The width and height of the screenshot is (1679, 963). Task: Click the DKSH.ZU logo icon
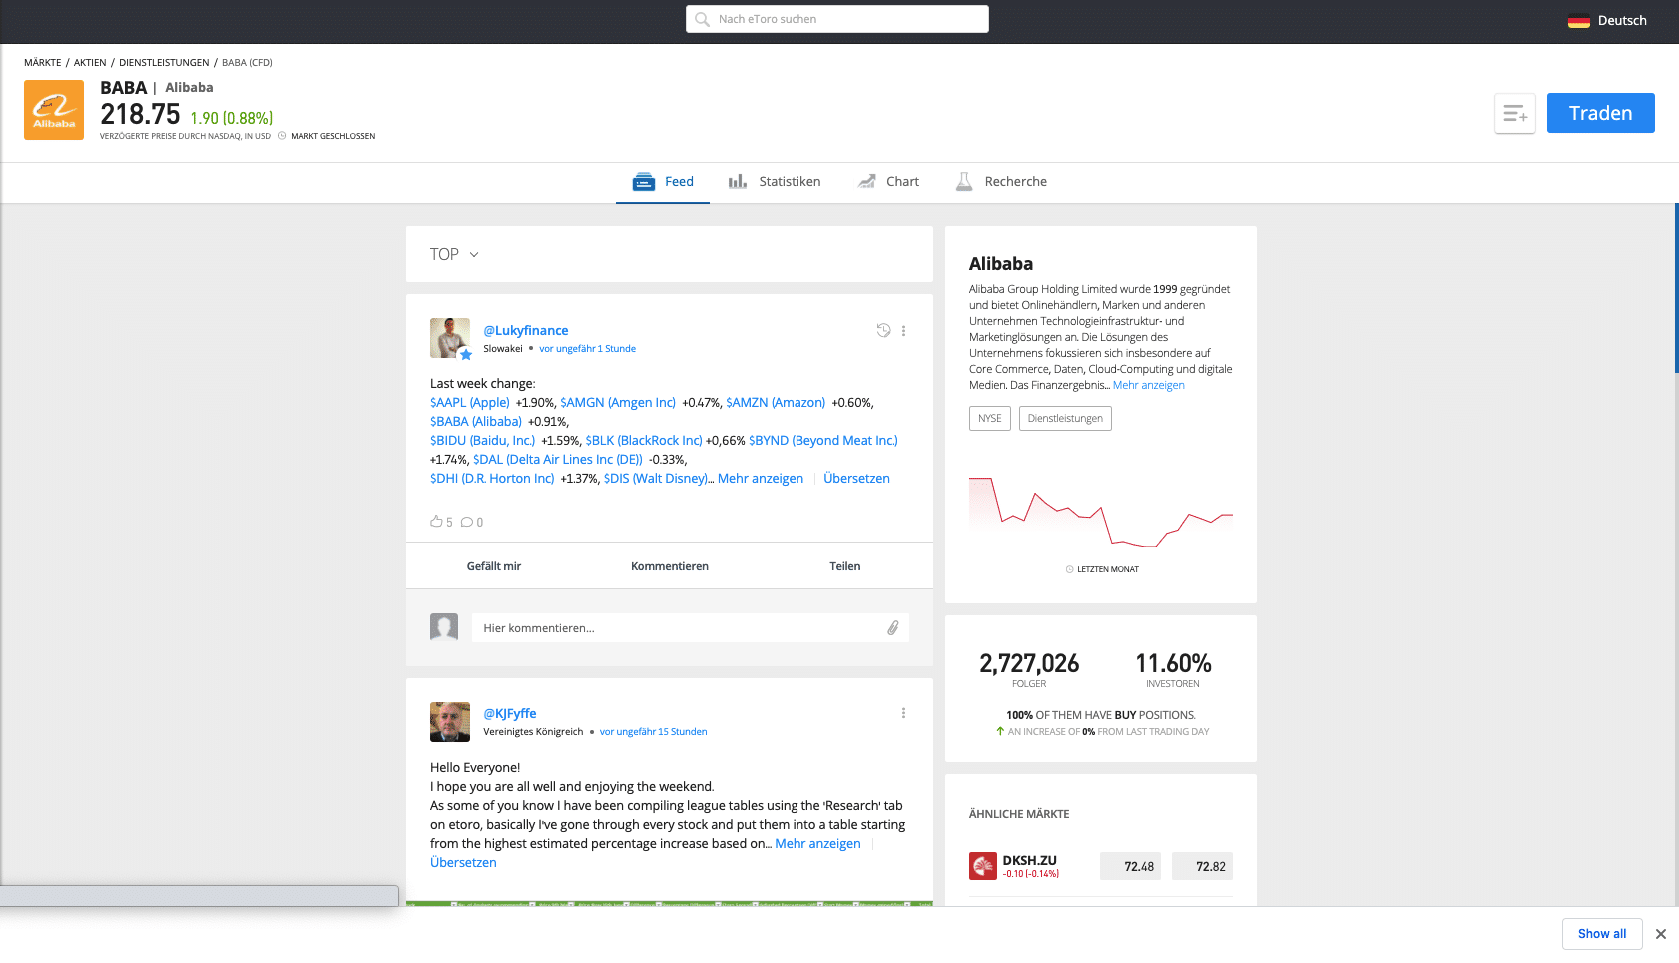(x=983, y=866)
